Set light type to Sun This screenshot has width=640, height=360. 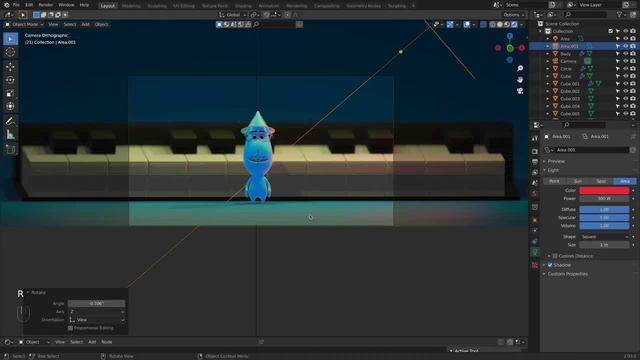point(578,181)
